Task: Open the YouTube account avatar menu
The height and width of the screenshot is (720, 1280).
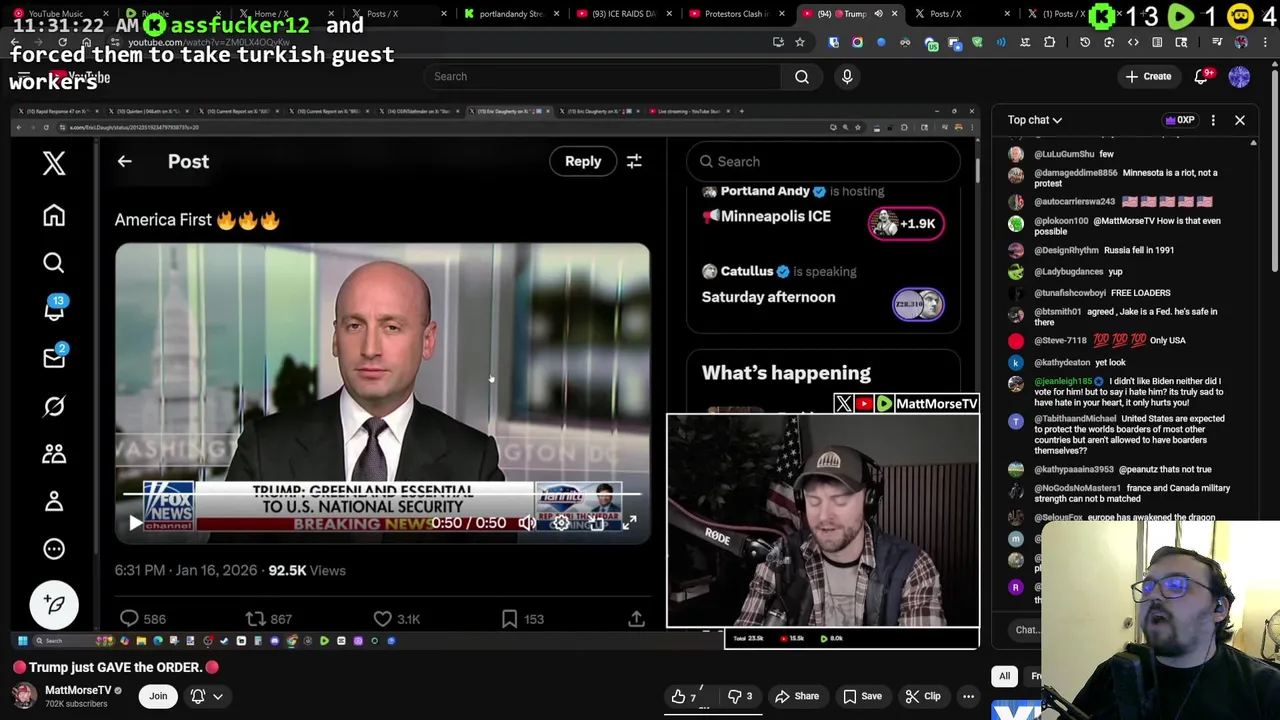Action: point(1239,76)
